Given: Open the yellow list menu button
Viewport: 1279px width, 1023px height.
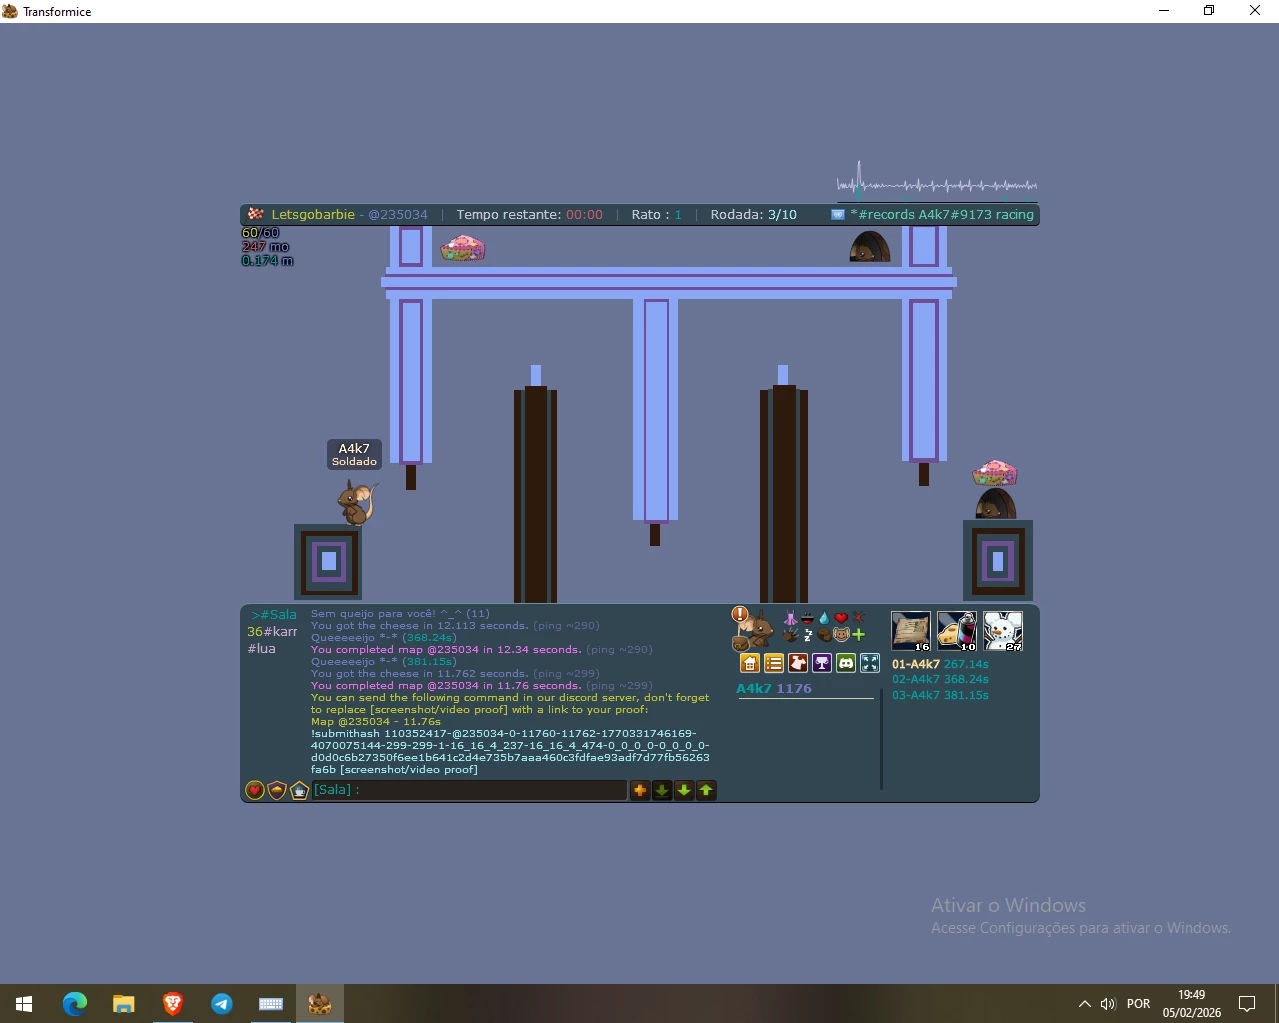Looking at the screenshot, I should click(774, 663).
